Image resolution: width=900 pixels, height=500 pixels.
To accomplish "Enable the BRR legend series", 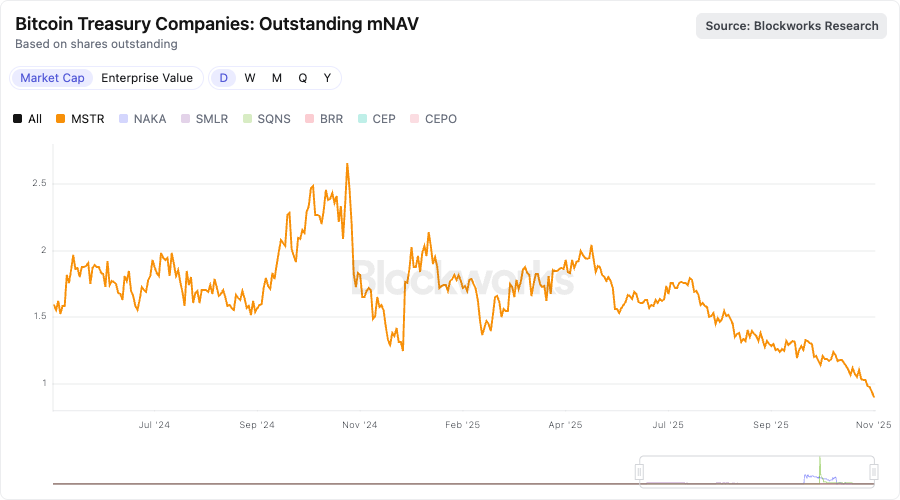I will pyautogui.click(x=324, y=119).
